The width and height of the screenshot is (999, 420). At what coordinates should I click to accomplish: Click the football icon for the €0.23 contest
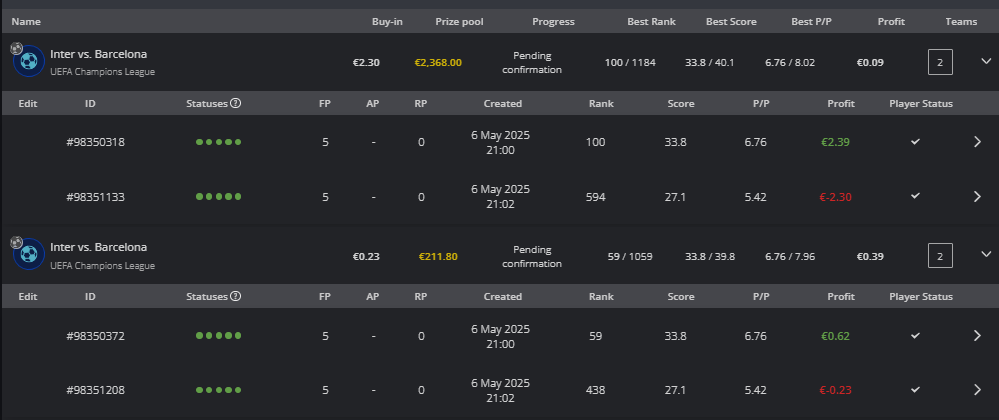pos(29,254)
